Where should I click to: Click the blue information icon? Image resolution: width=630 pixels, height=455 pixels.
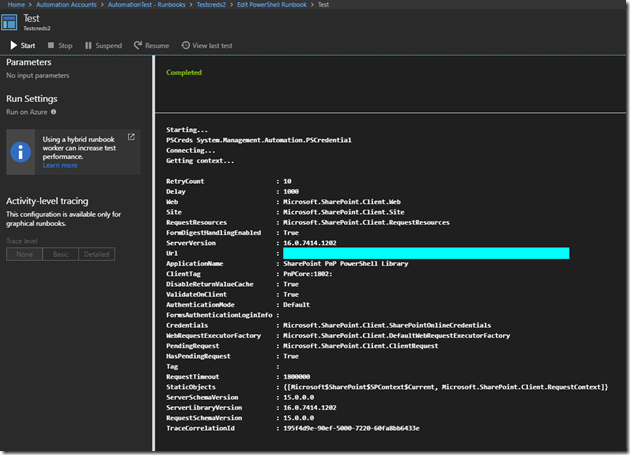click(23, 150)
